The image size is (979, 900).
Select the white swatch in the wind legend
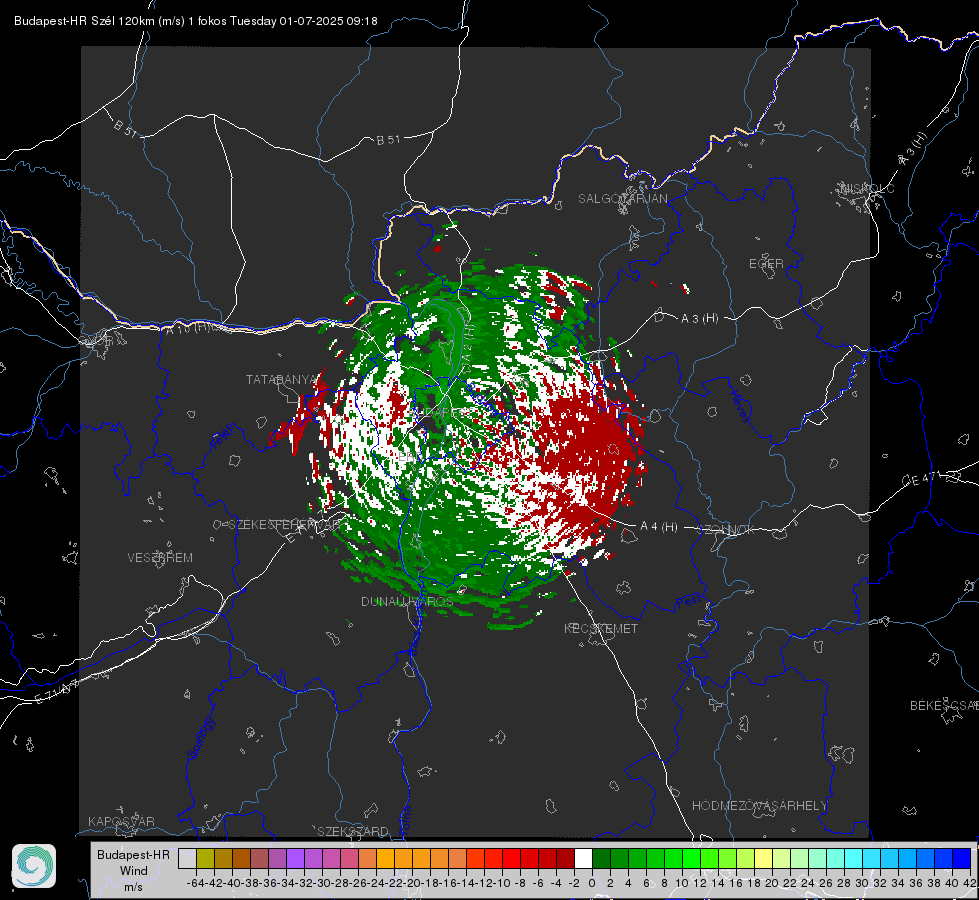583,858
